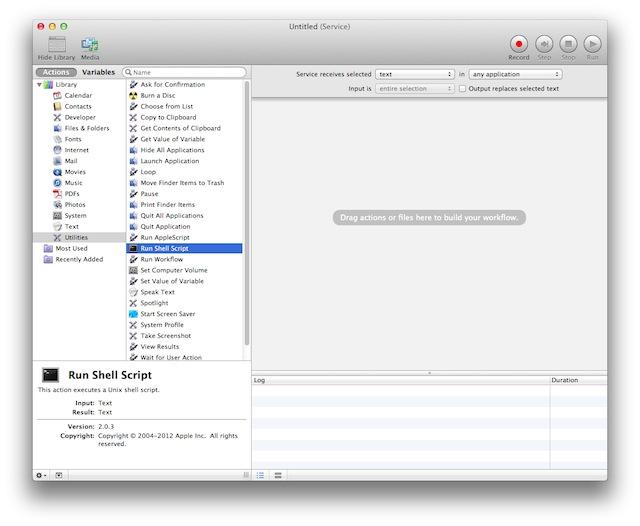Select the Run AppleScript action
640x526 pixels.
coord(164,237)
